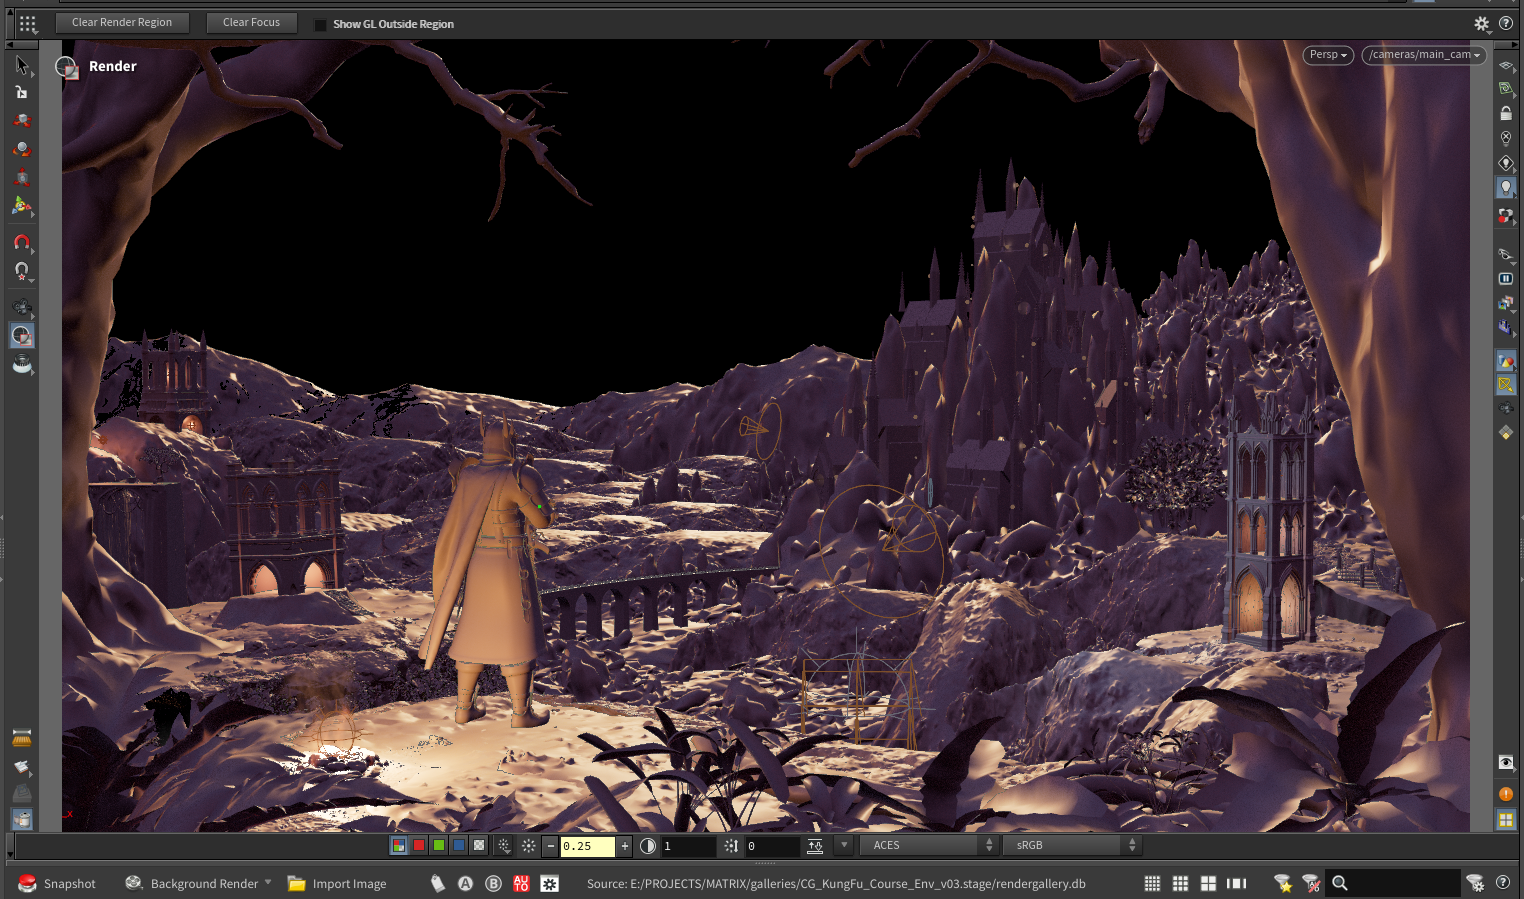Switch to smallest thumbnail grid view

coord(1152,883)
